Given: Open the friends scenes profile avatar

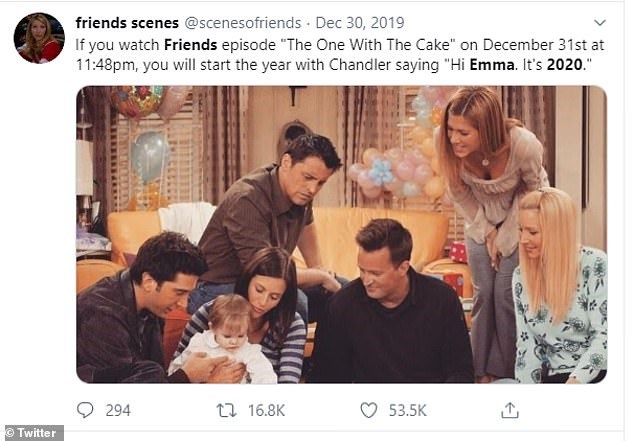Looking at the screenshot, I should coord(39,38).
